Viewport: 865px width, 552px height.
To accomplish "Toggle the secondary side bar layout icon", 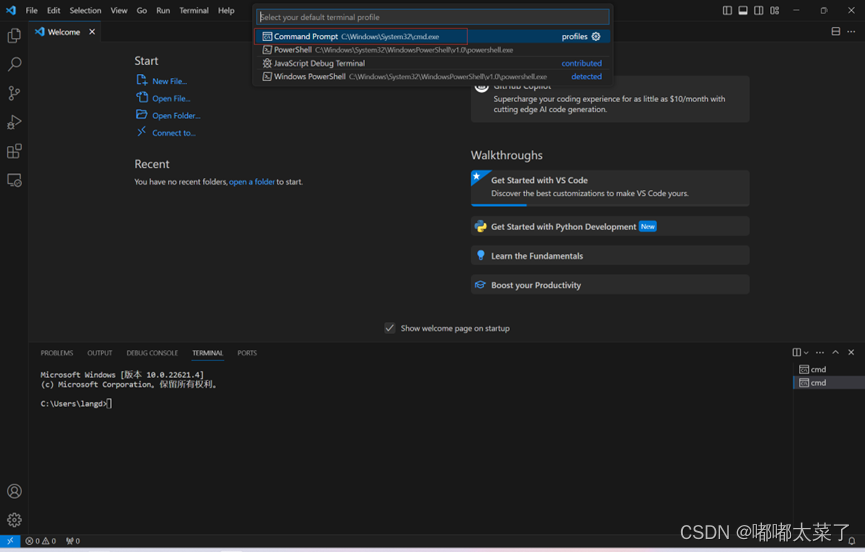I will [759, 10].
